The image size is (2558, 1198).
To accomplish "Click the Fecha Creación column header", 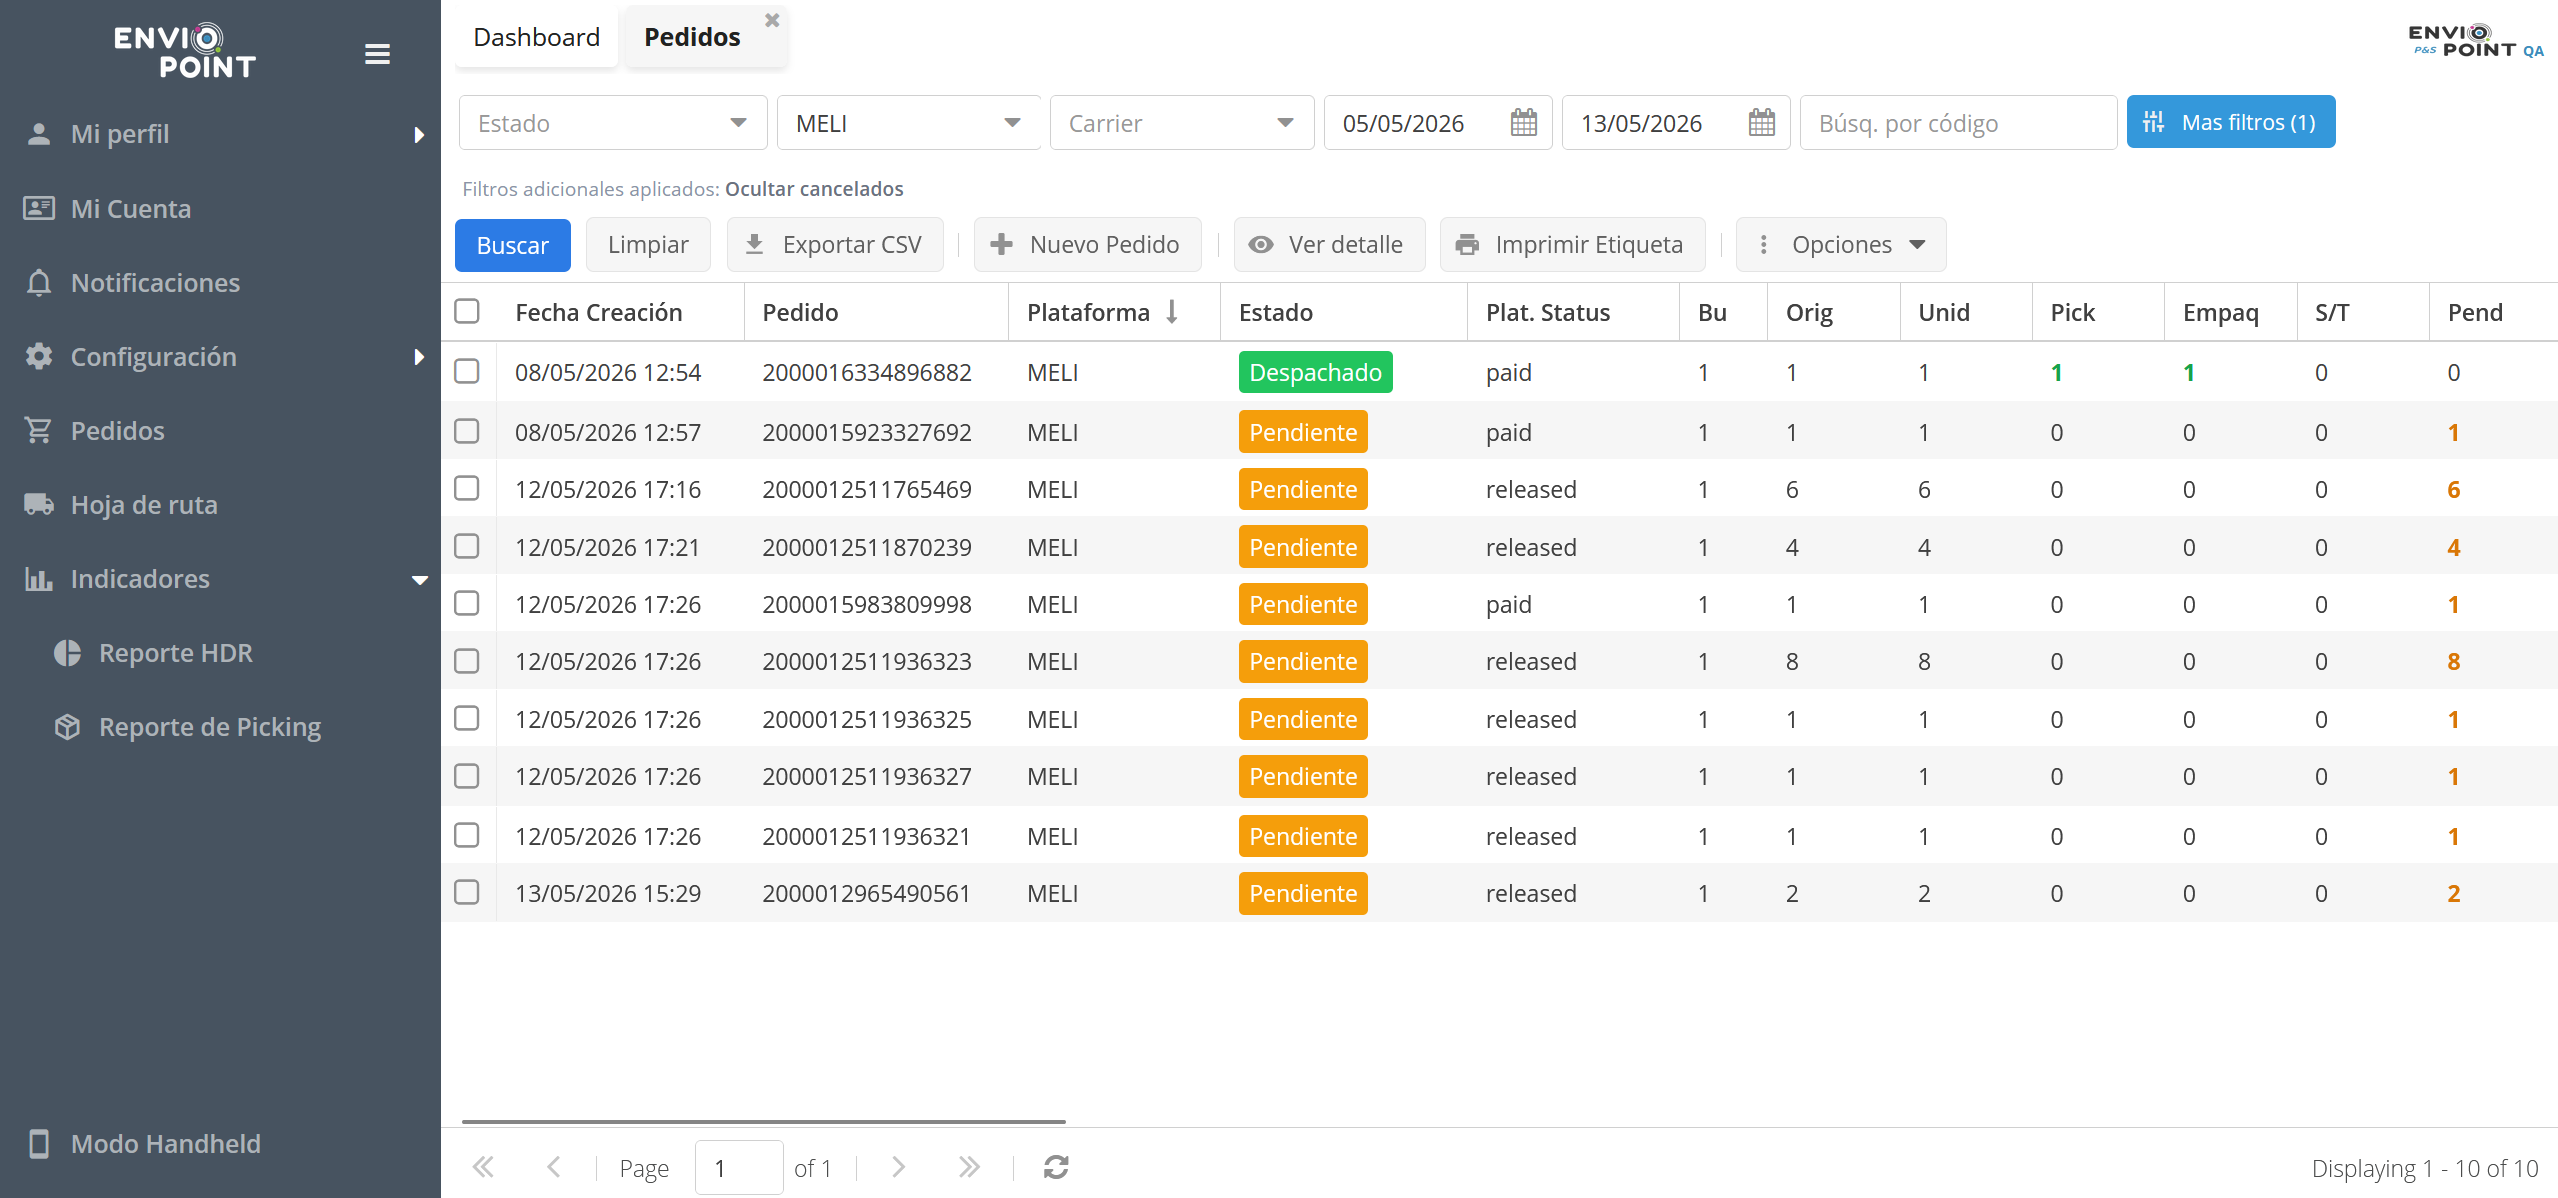I will [x=620, y=312].
